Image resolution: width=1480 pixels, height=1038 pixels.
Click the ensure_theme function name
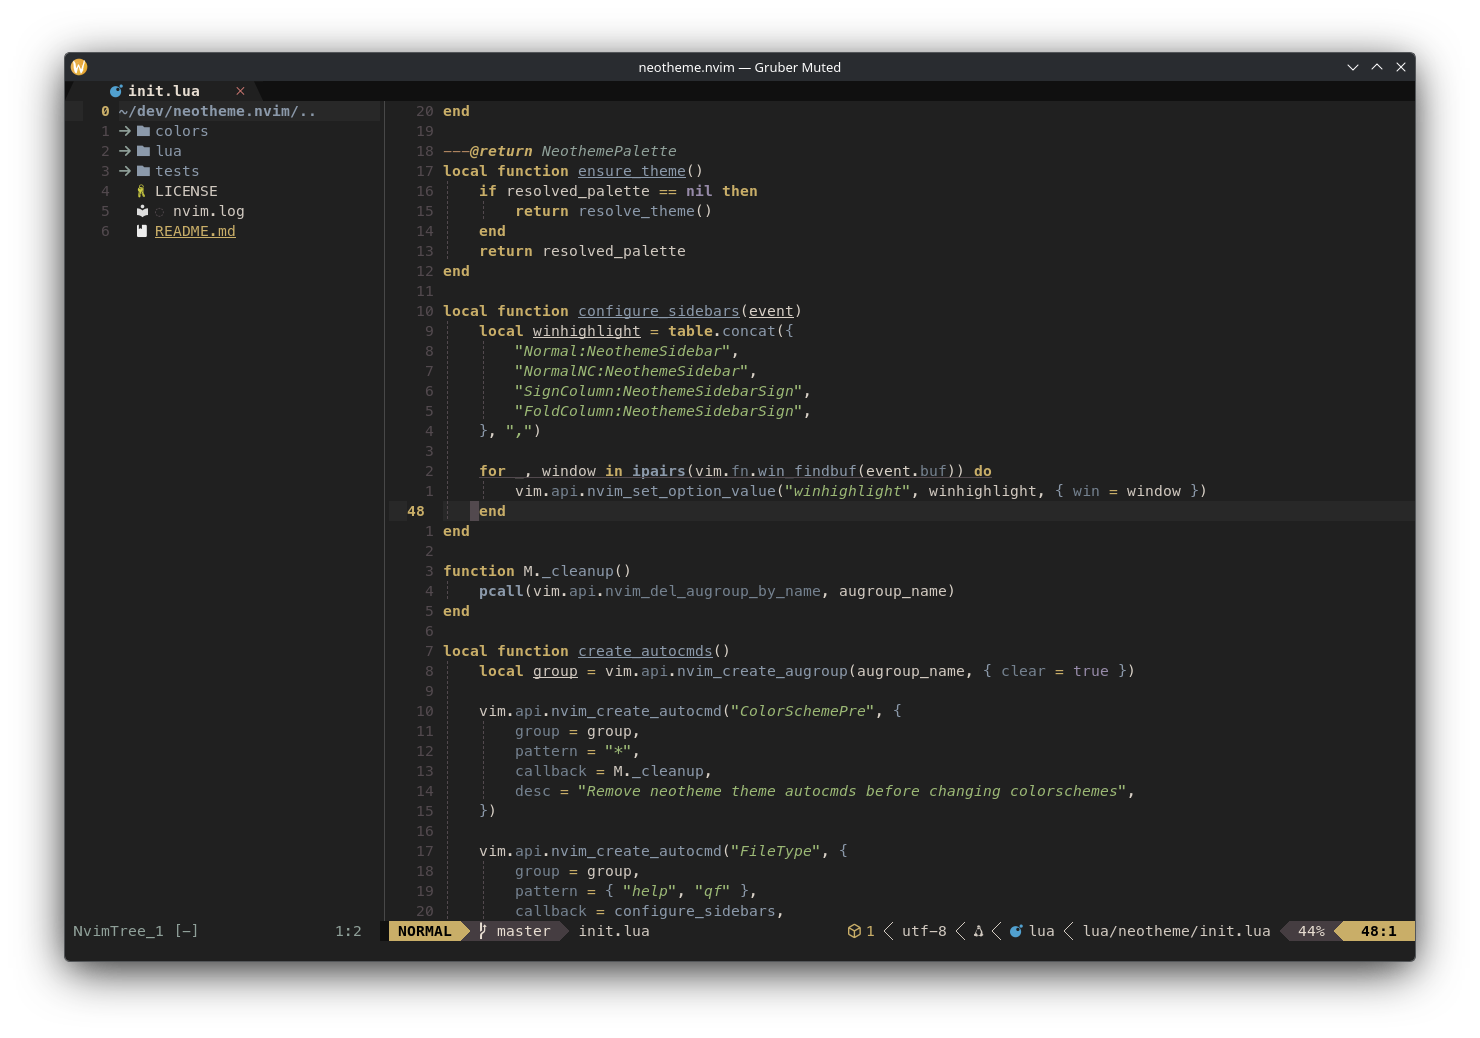click(x=632, y=171)
